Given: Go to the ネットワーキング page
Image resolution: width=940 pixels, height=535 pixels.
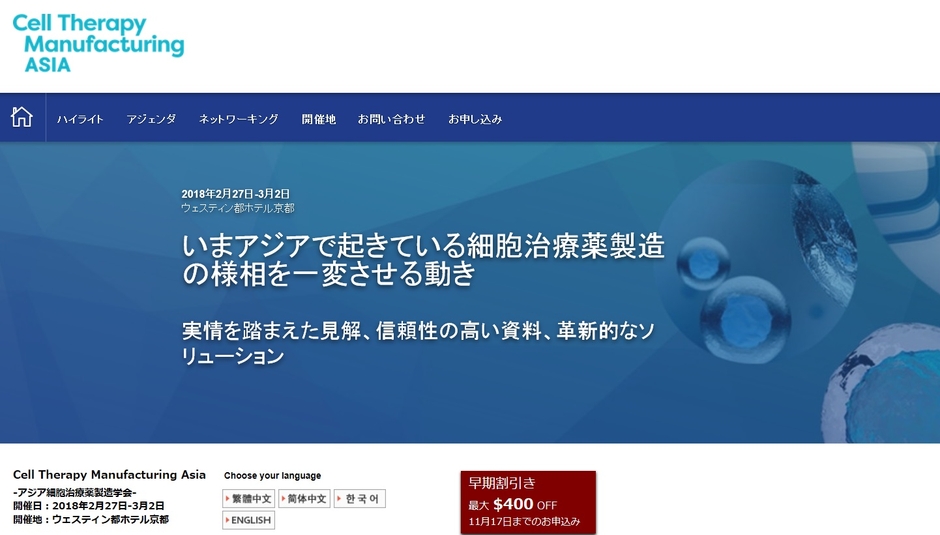Looking at the screenshot, I should tap(238, 119).
